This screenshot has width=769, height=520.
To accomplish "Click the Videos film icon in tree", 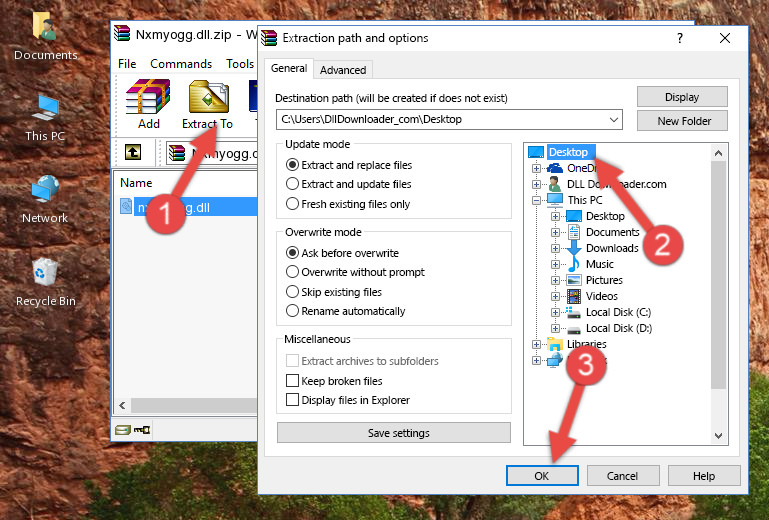I will [574, 296].
